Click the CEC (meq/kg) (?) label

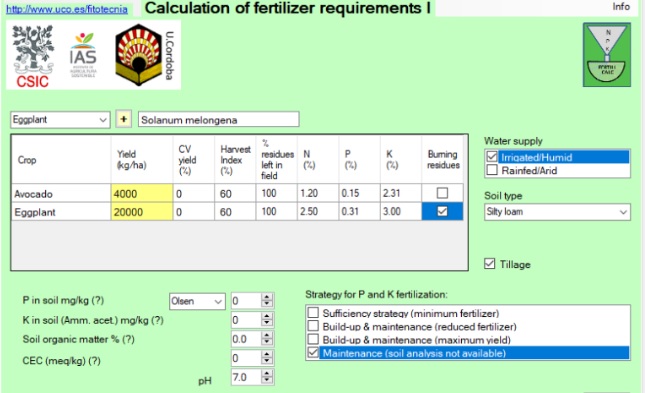(x=61, y=361)
